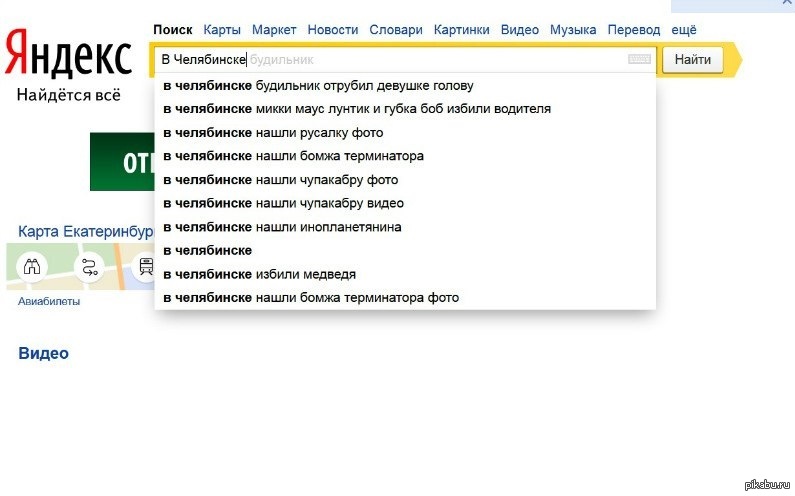Select suggestion about будильник отрубил девушке голову

[318, 85]
